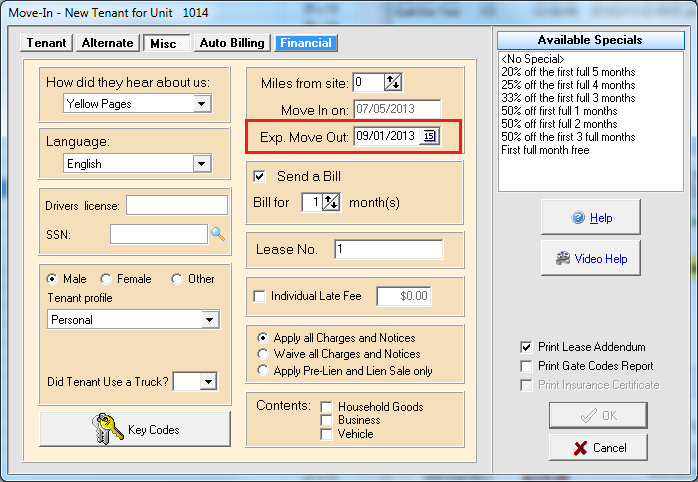The width and height of the screenshot is (698, 482).
Task: Select the Female radio button
Action: 106,279
